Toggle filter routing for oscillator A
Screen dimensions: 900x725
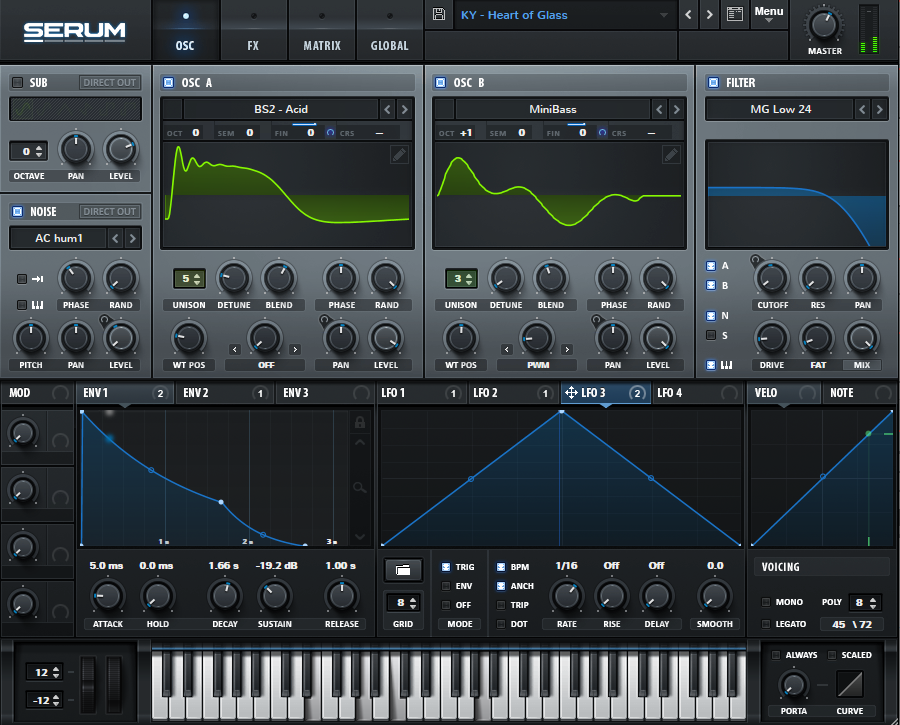pyautogui.click(x=711, y=266)
